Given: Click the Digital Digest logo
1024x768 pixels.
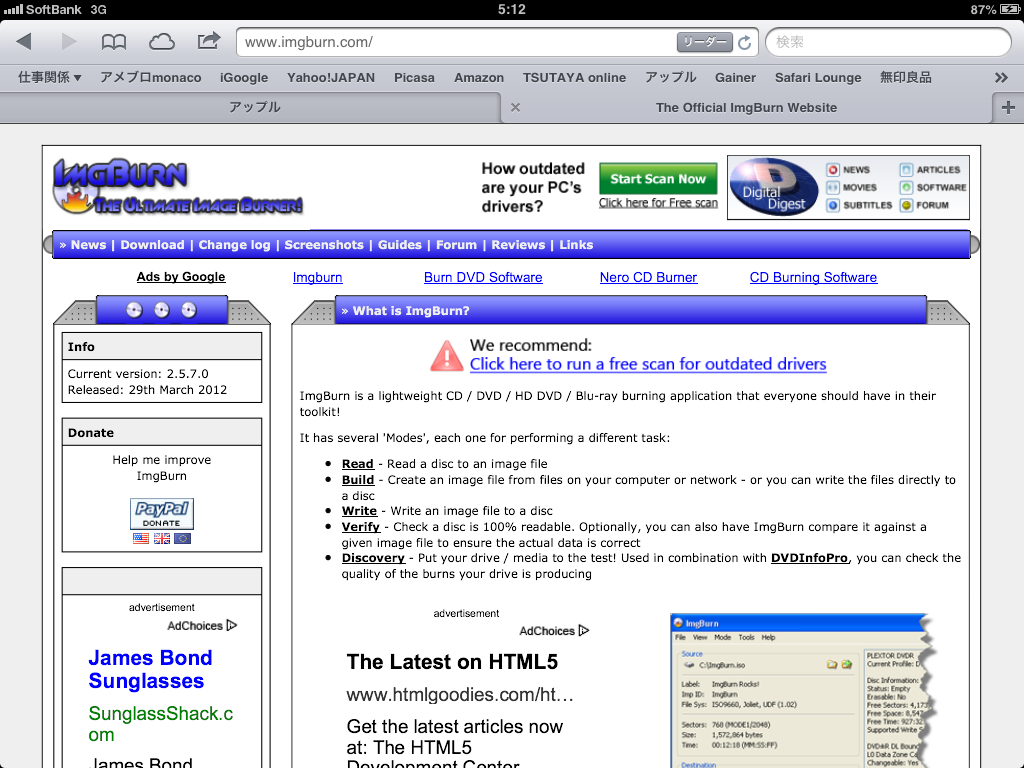Looking at the screenshot, I should pyautogui.click(x=773, y=187).
